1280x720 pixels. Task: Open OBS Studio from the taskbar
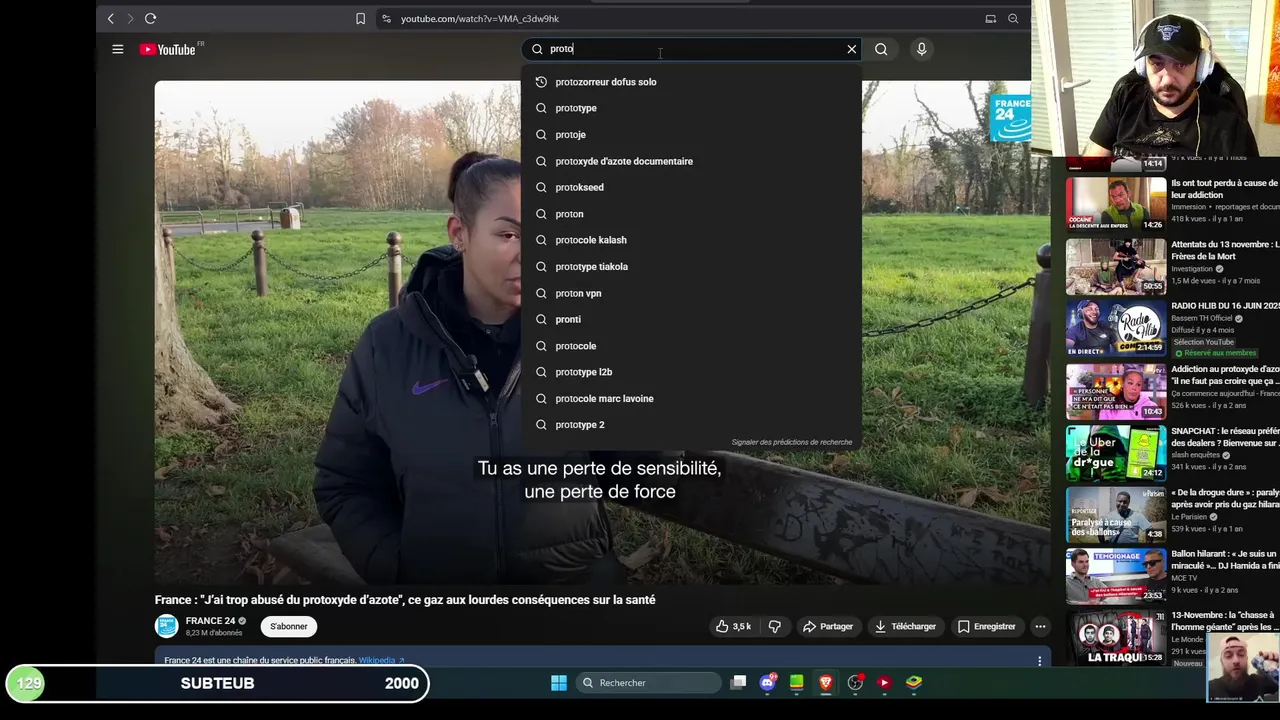click(855, 683)
